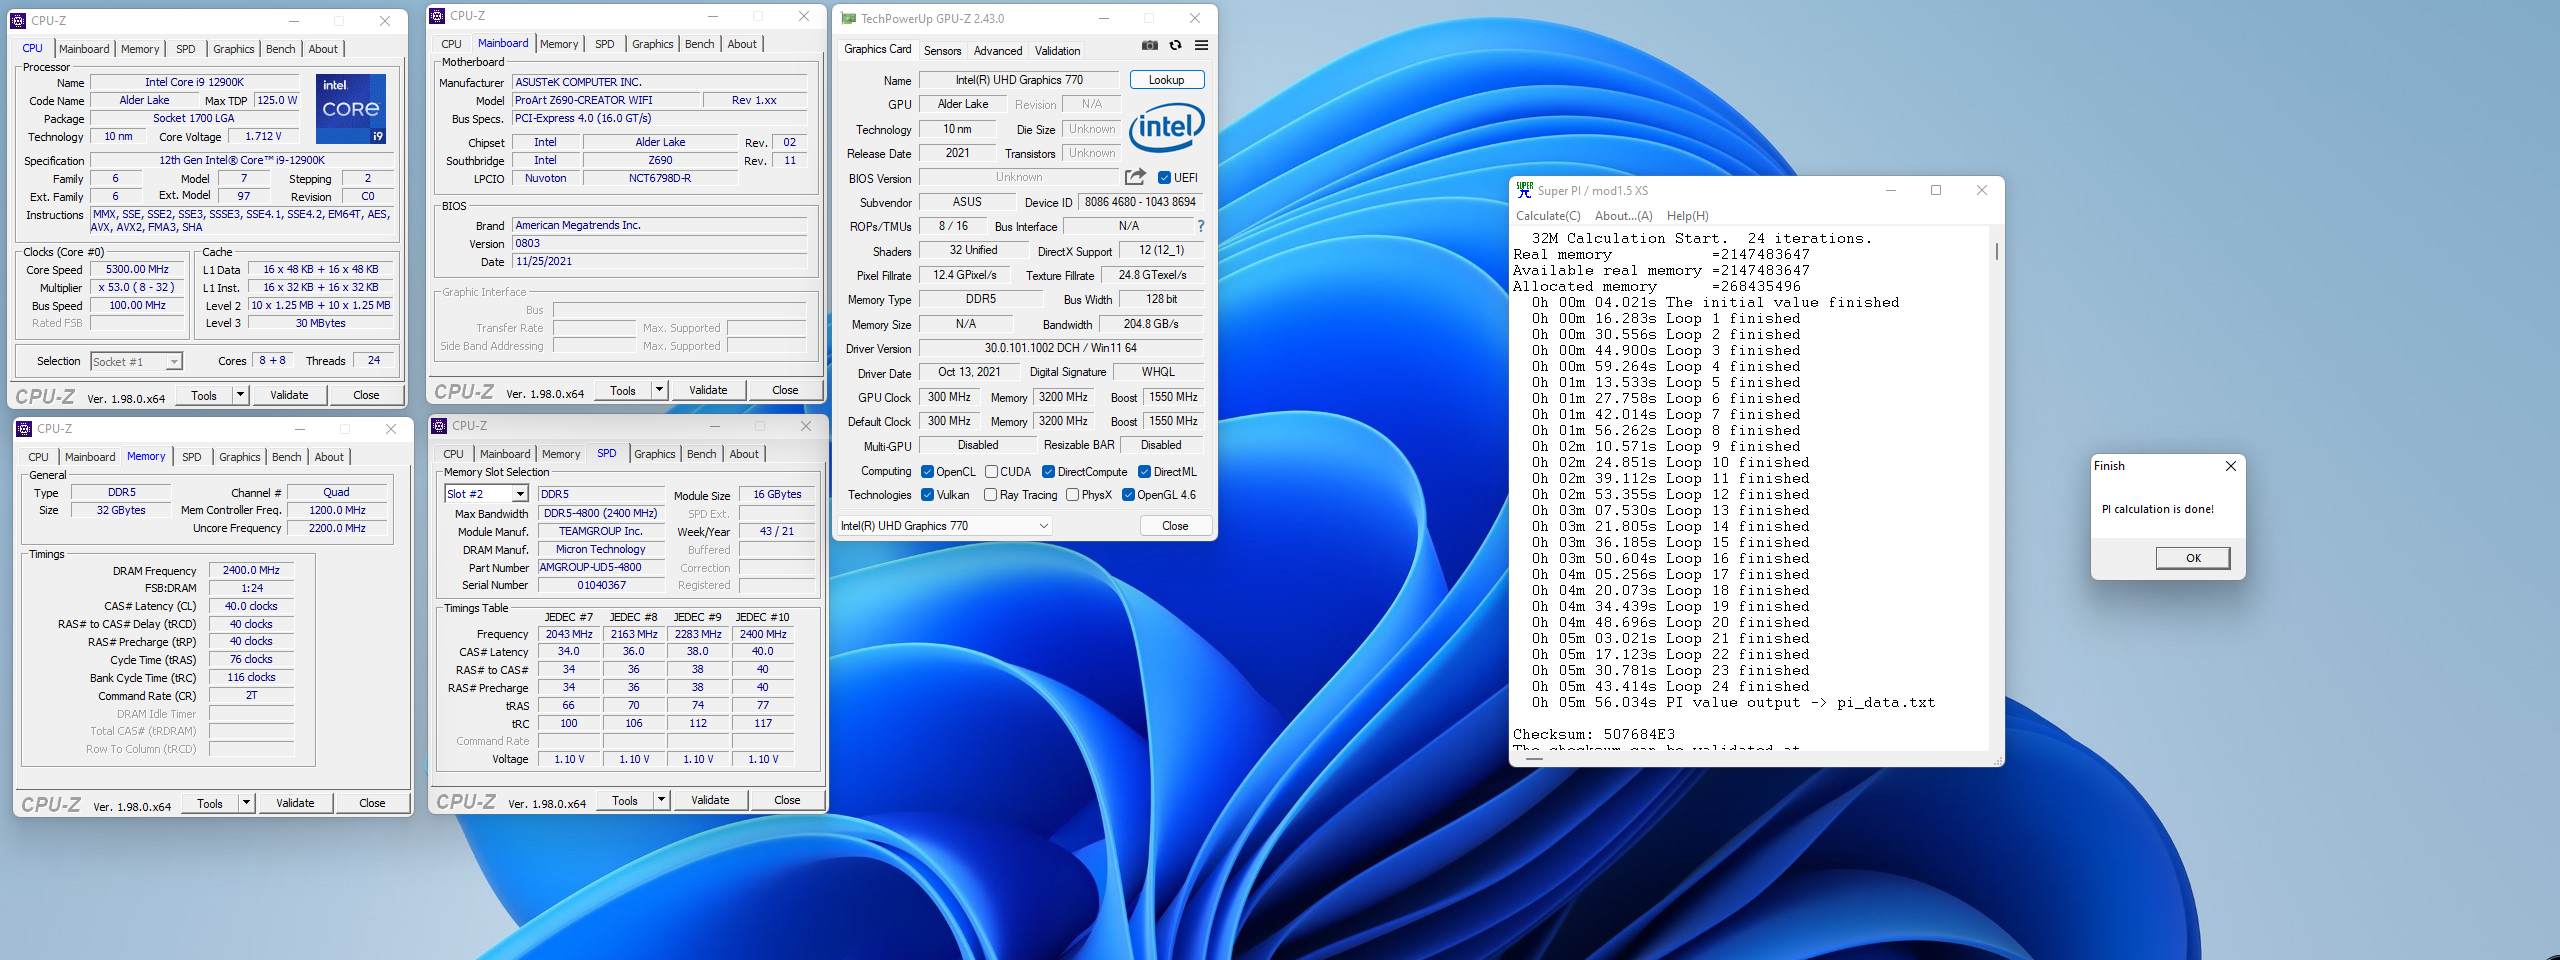2560x960 pixels.
Task: Click the BIOS export share icon
Action: pyautogui.click(x=1134, y=177)
